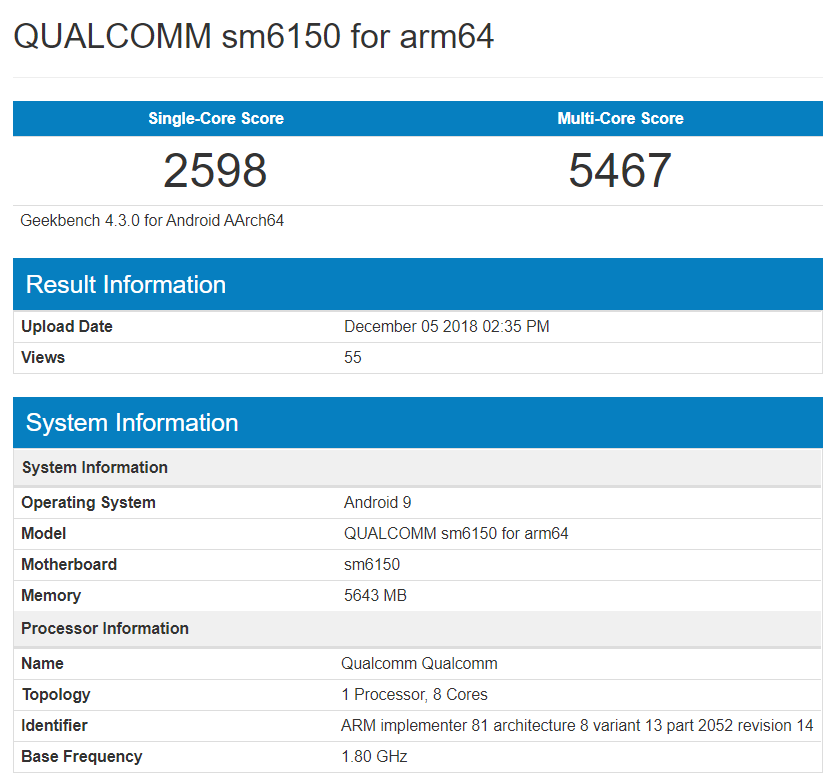This screenshot has height=783, width=836.
Task: Click the Result Information section header
Action: pyautogui.click(x=125, y=284)
